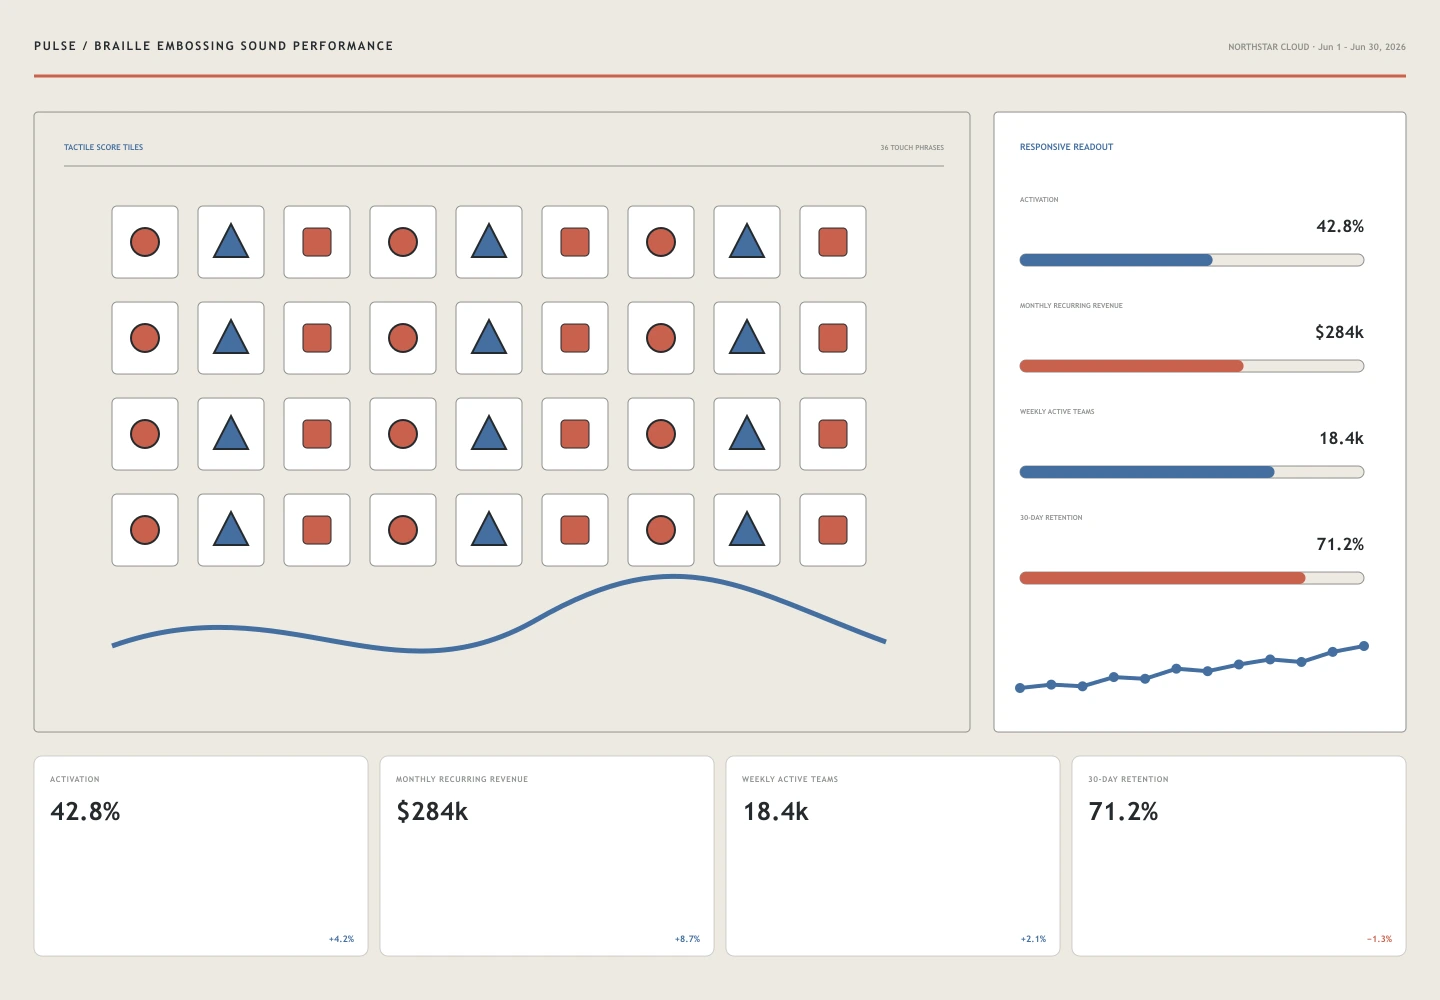
Task: Choose the last circle tile in the second row
Action: (661, 338)
